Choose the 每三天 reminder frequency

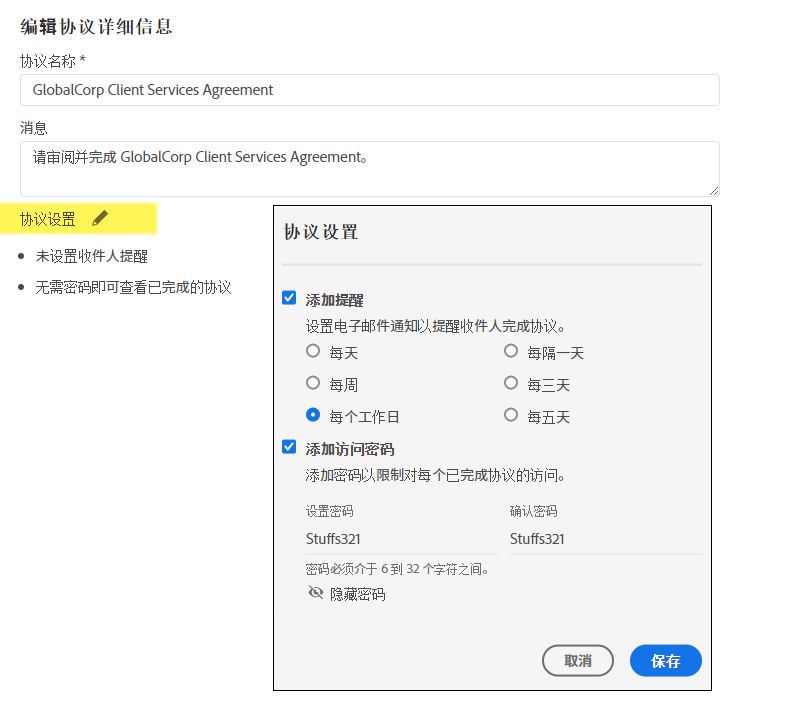pyautogui.click(x=511, y=383)
